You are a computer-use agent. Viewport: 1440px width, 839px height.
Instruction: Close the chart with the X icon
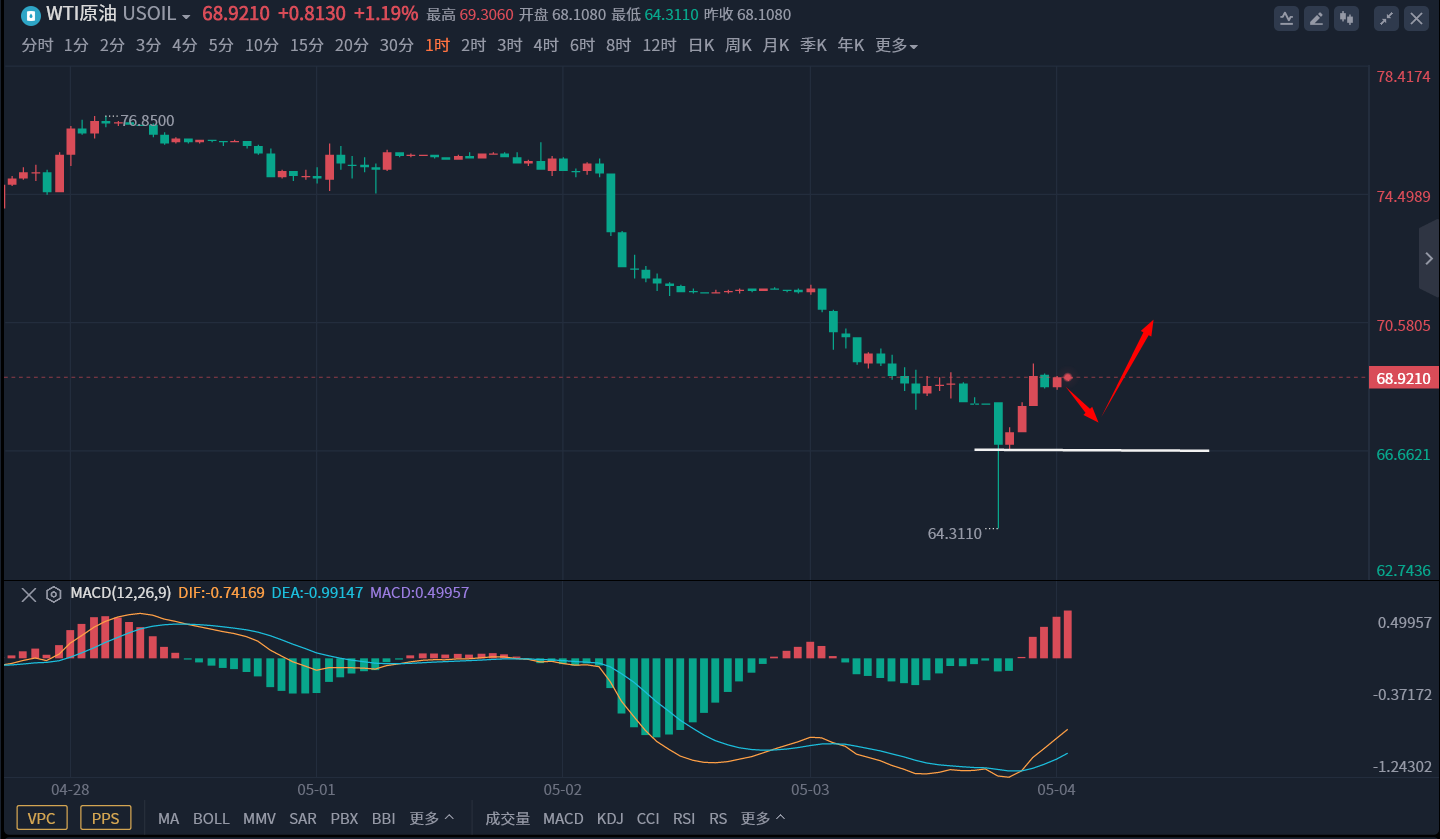(x=1417, y=18)
